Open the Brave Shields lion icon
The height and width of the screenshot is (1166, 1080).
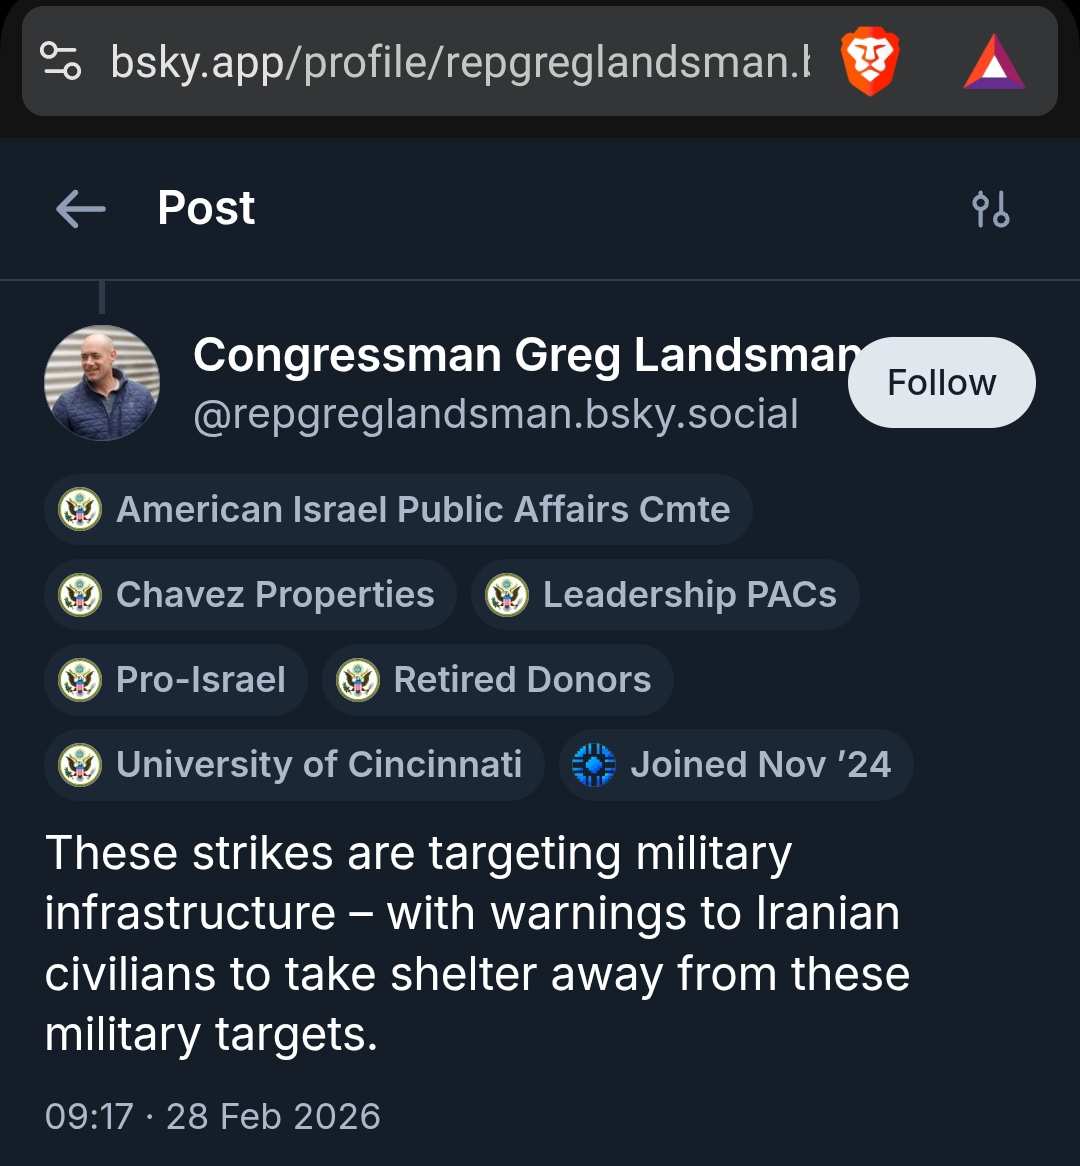(869, 62)
